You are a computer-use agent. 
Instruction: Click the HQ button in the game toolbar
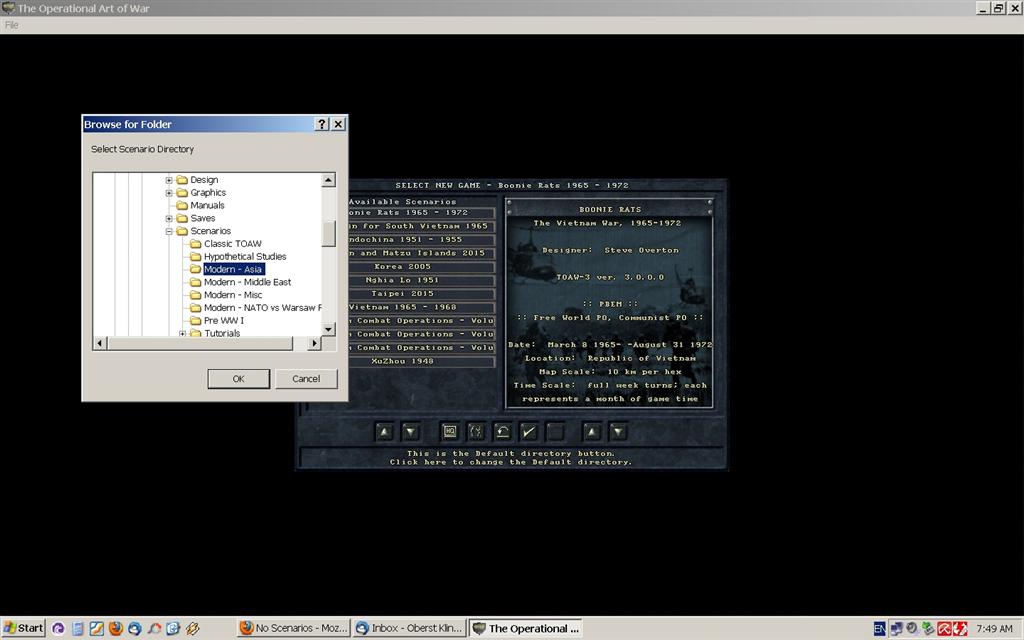(449, 432)
